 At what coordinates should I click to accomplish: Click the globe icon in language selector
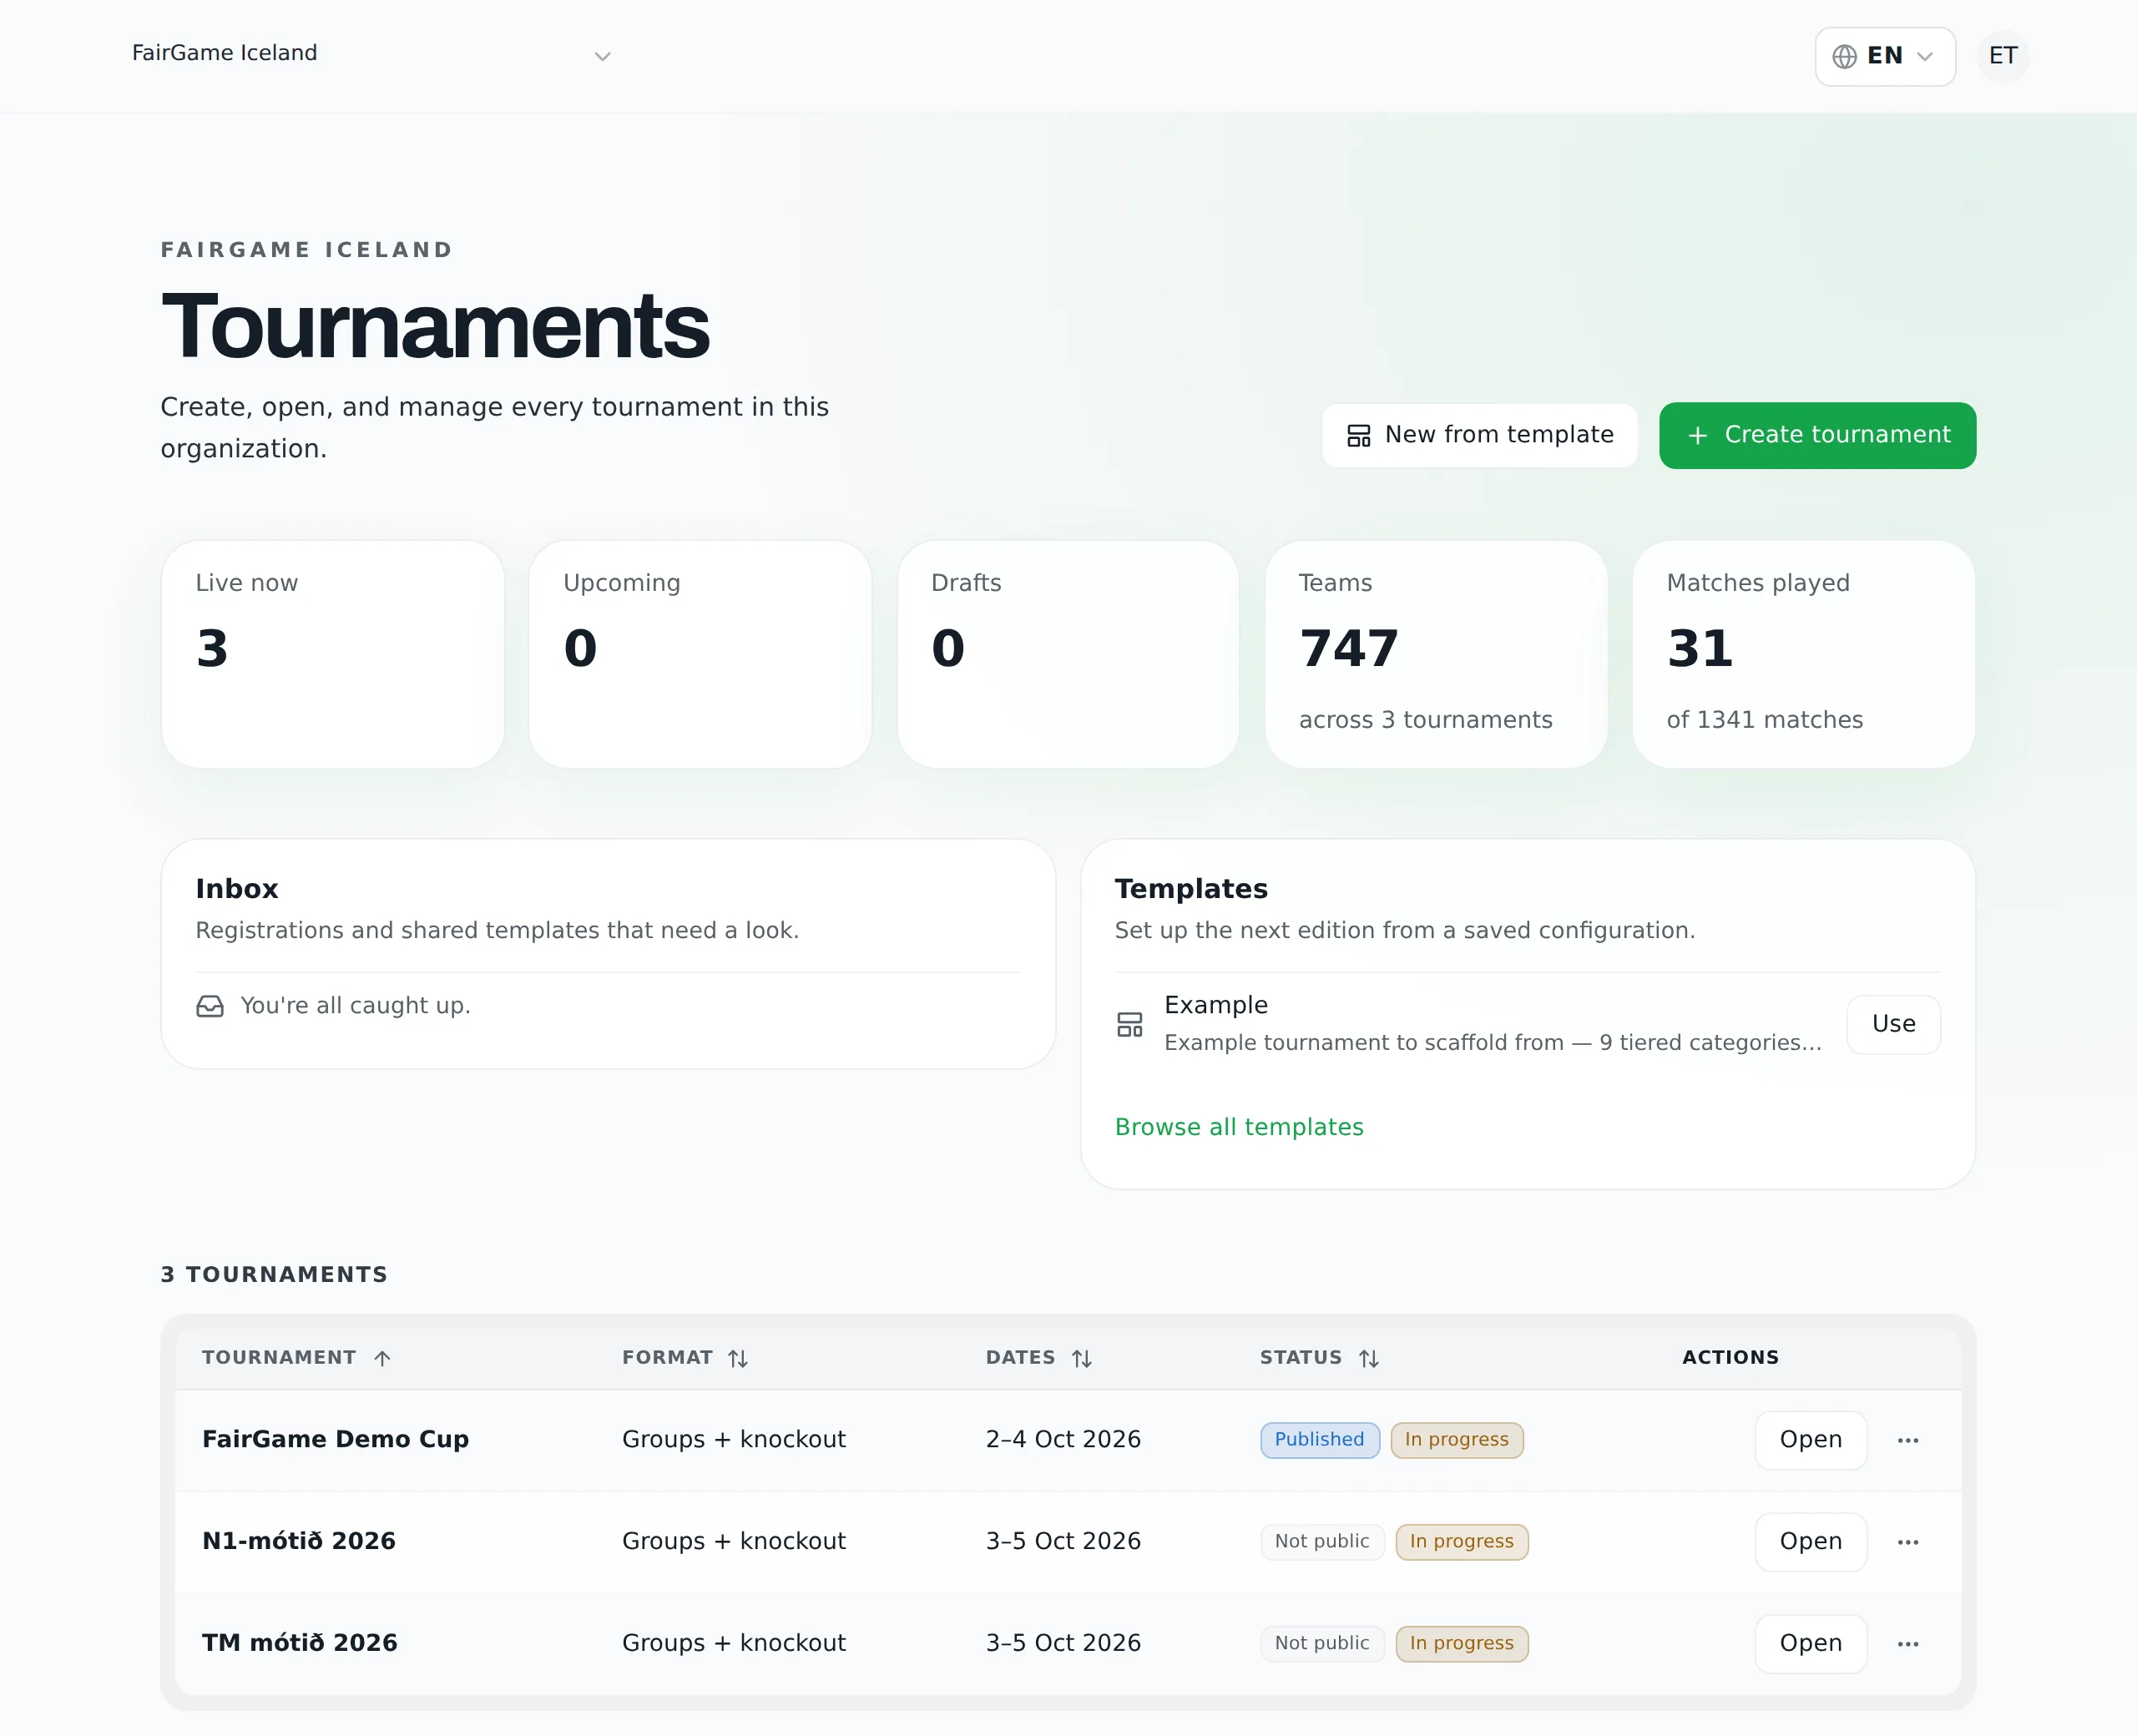(1844, 56)
